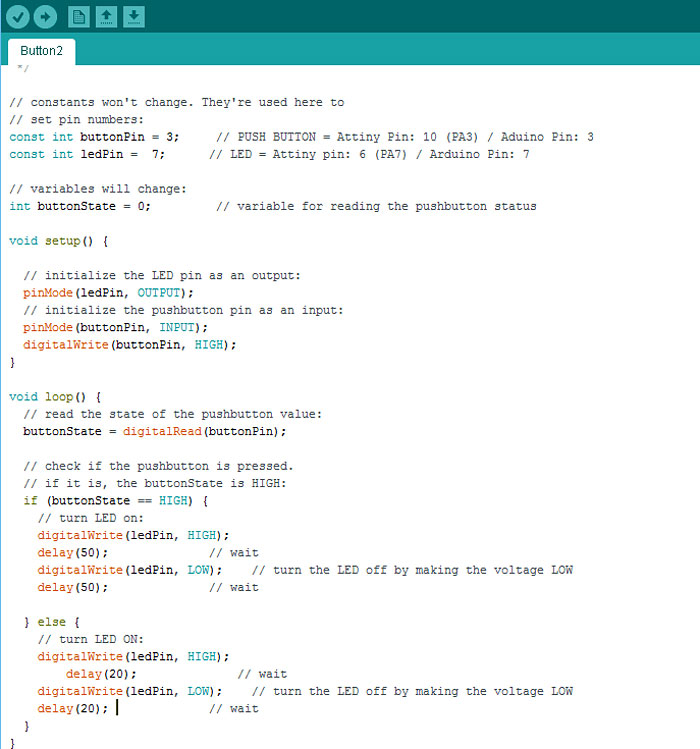This screenshot has width=700, height=749.
Task: Click the '// turn LED on:' comment in if block
Action: pyautogui.click(x=90, y=518)
